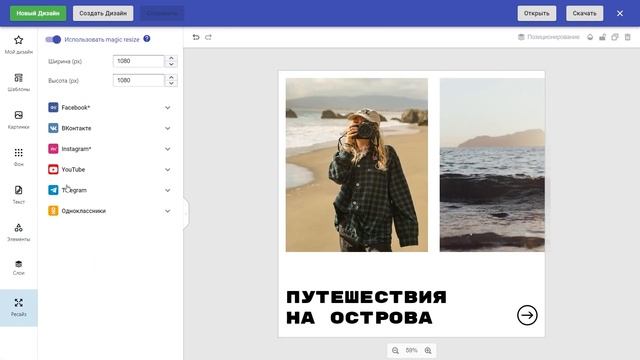Click the Создать Дизайн button
The image size is (640, 360).
(x=103, y=13)
